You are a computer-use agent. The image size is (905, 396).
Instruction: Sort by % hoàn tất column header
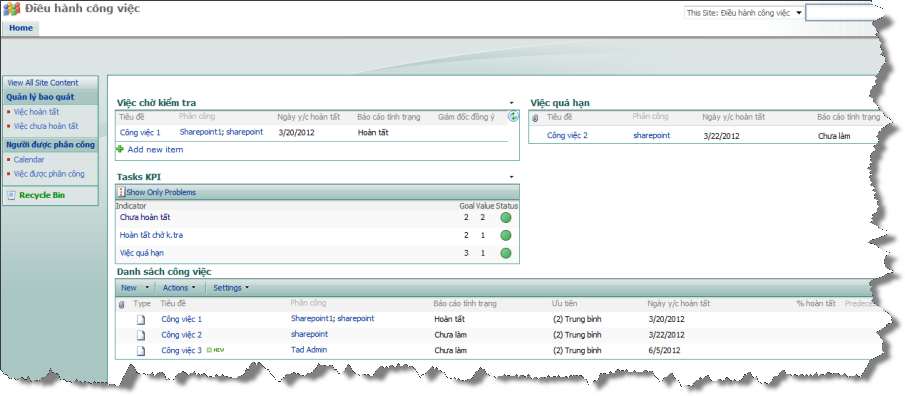(816, 303)
